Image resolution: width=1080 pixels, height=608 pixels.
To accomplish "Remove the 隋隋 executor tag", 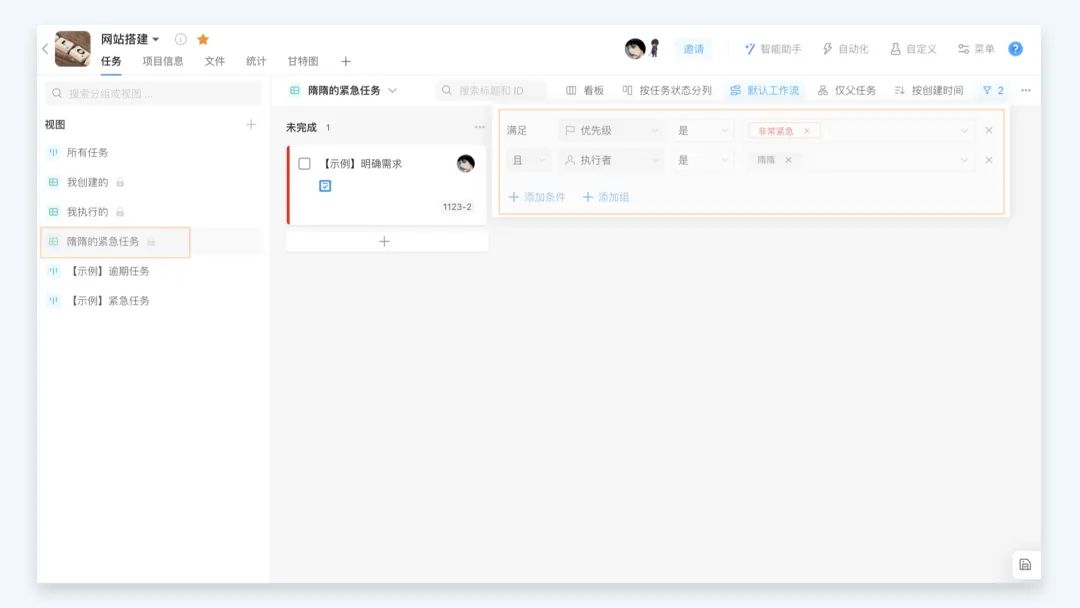I will (788, 160).
